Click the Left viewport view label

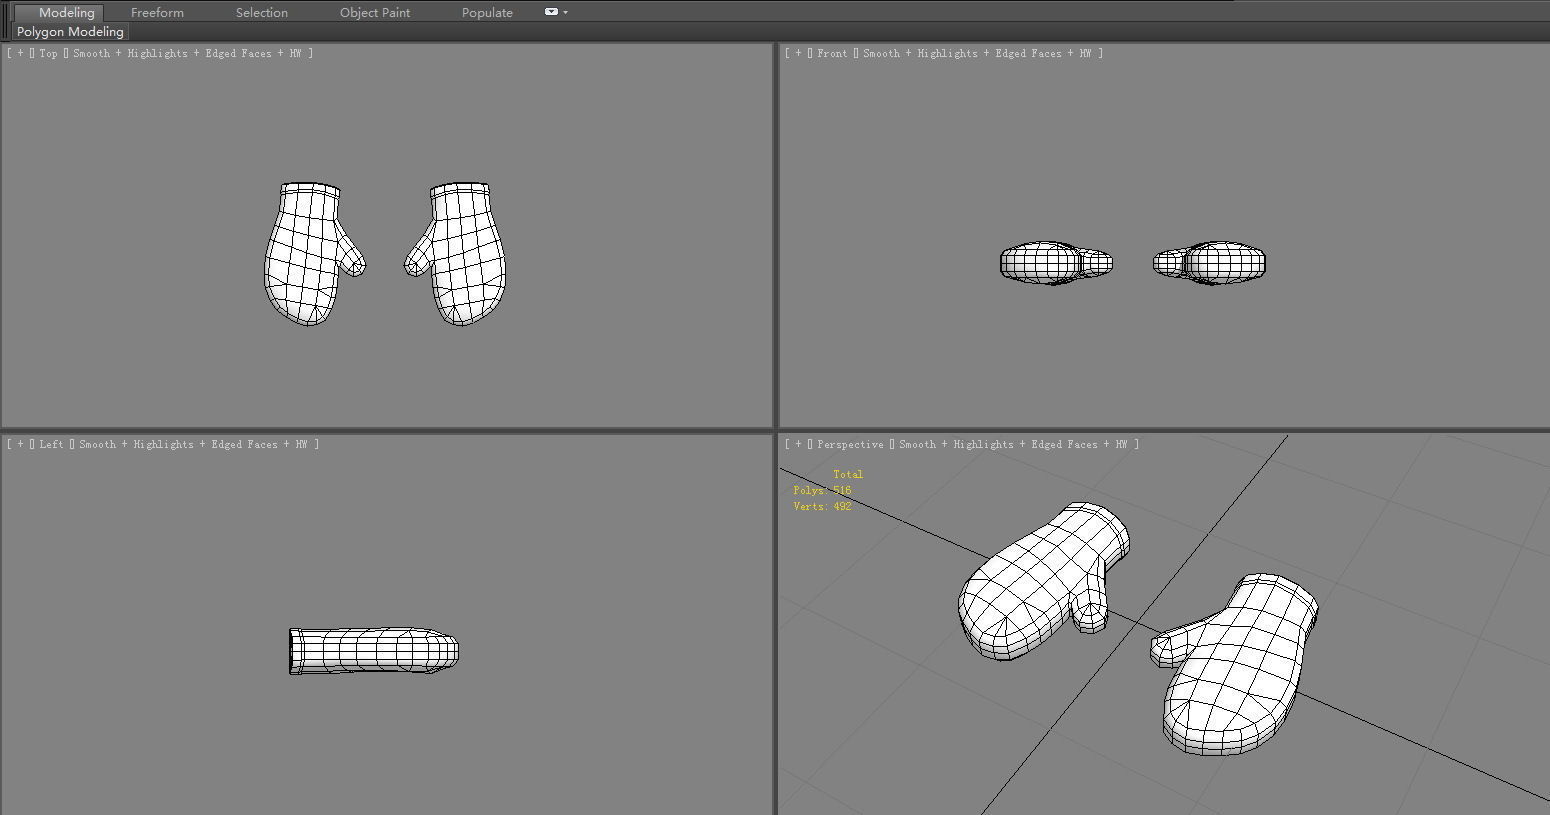point(51,444)
